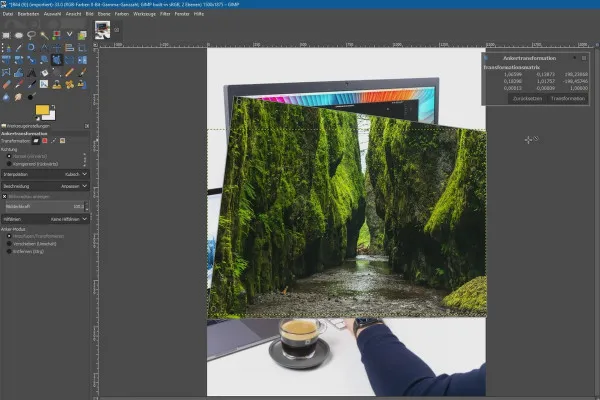Set transform target to layer
The height and width of the screenshot is (400, 600).
36,141
